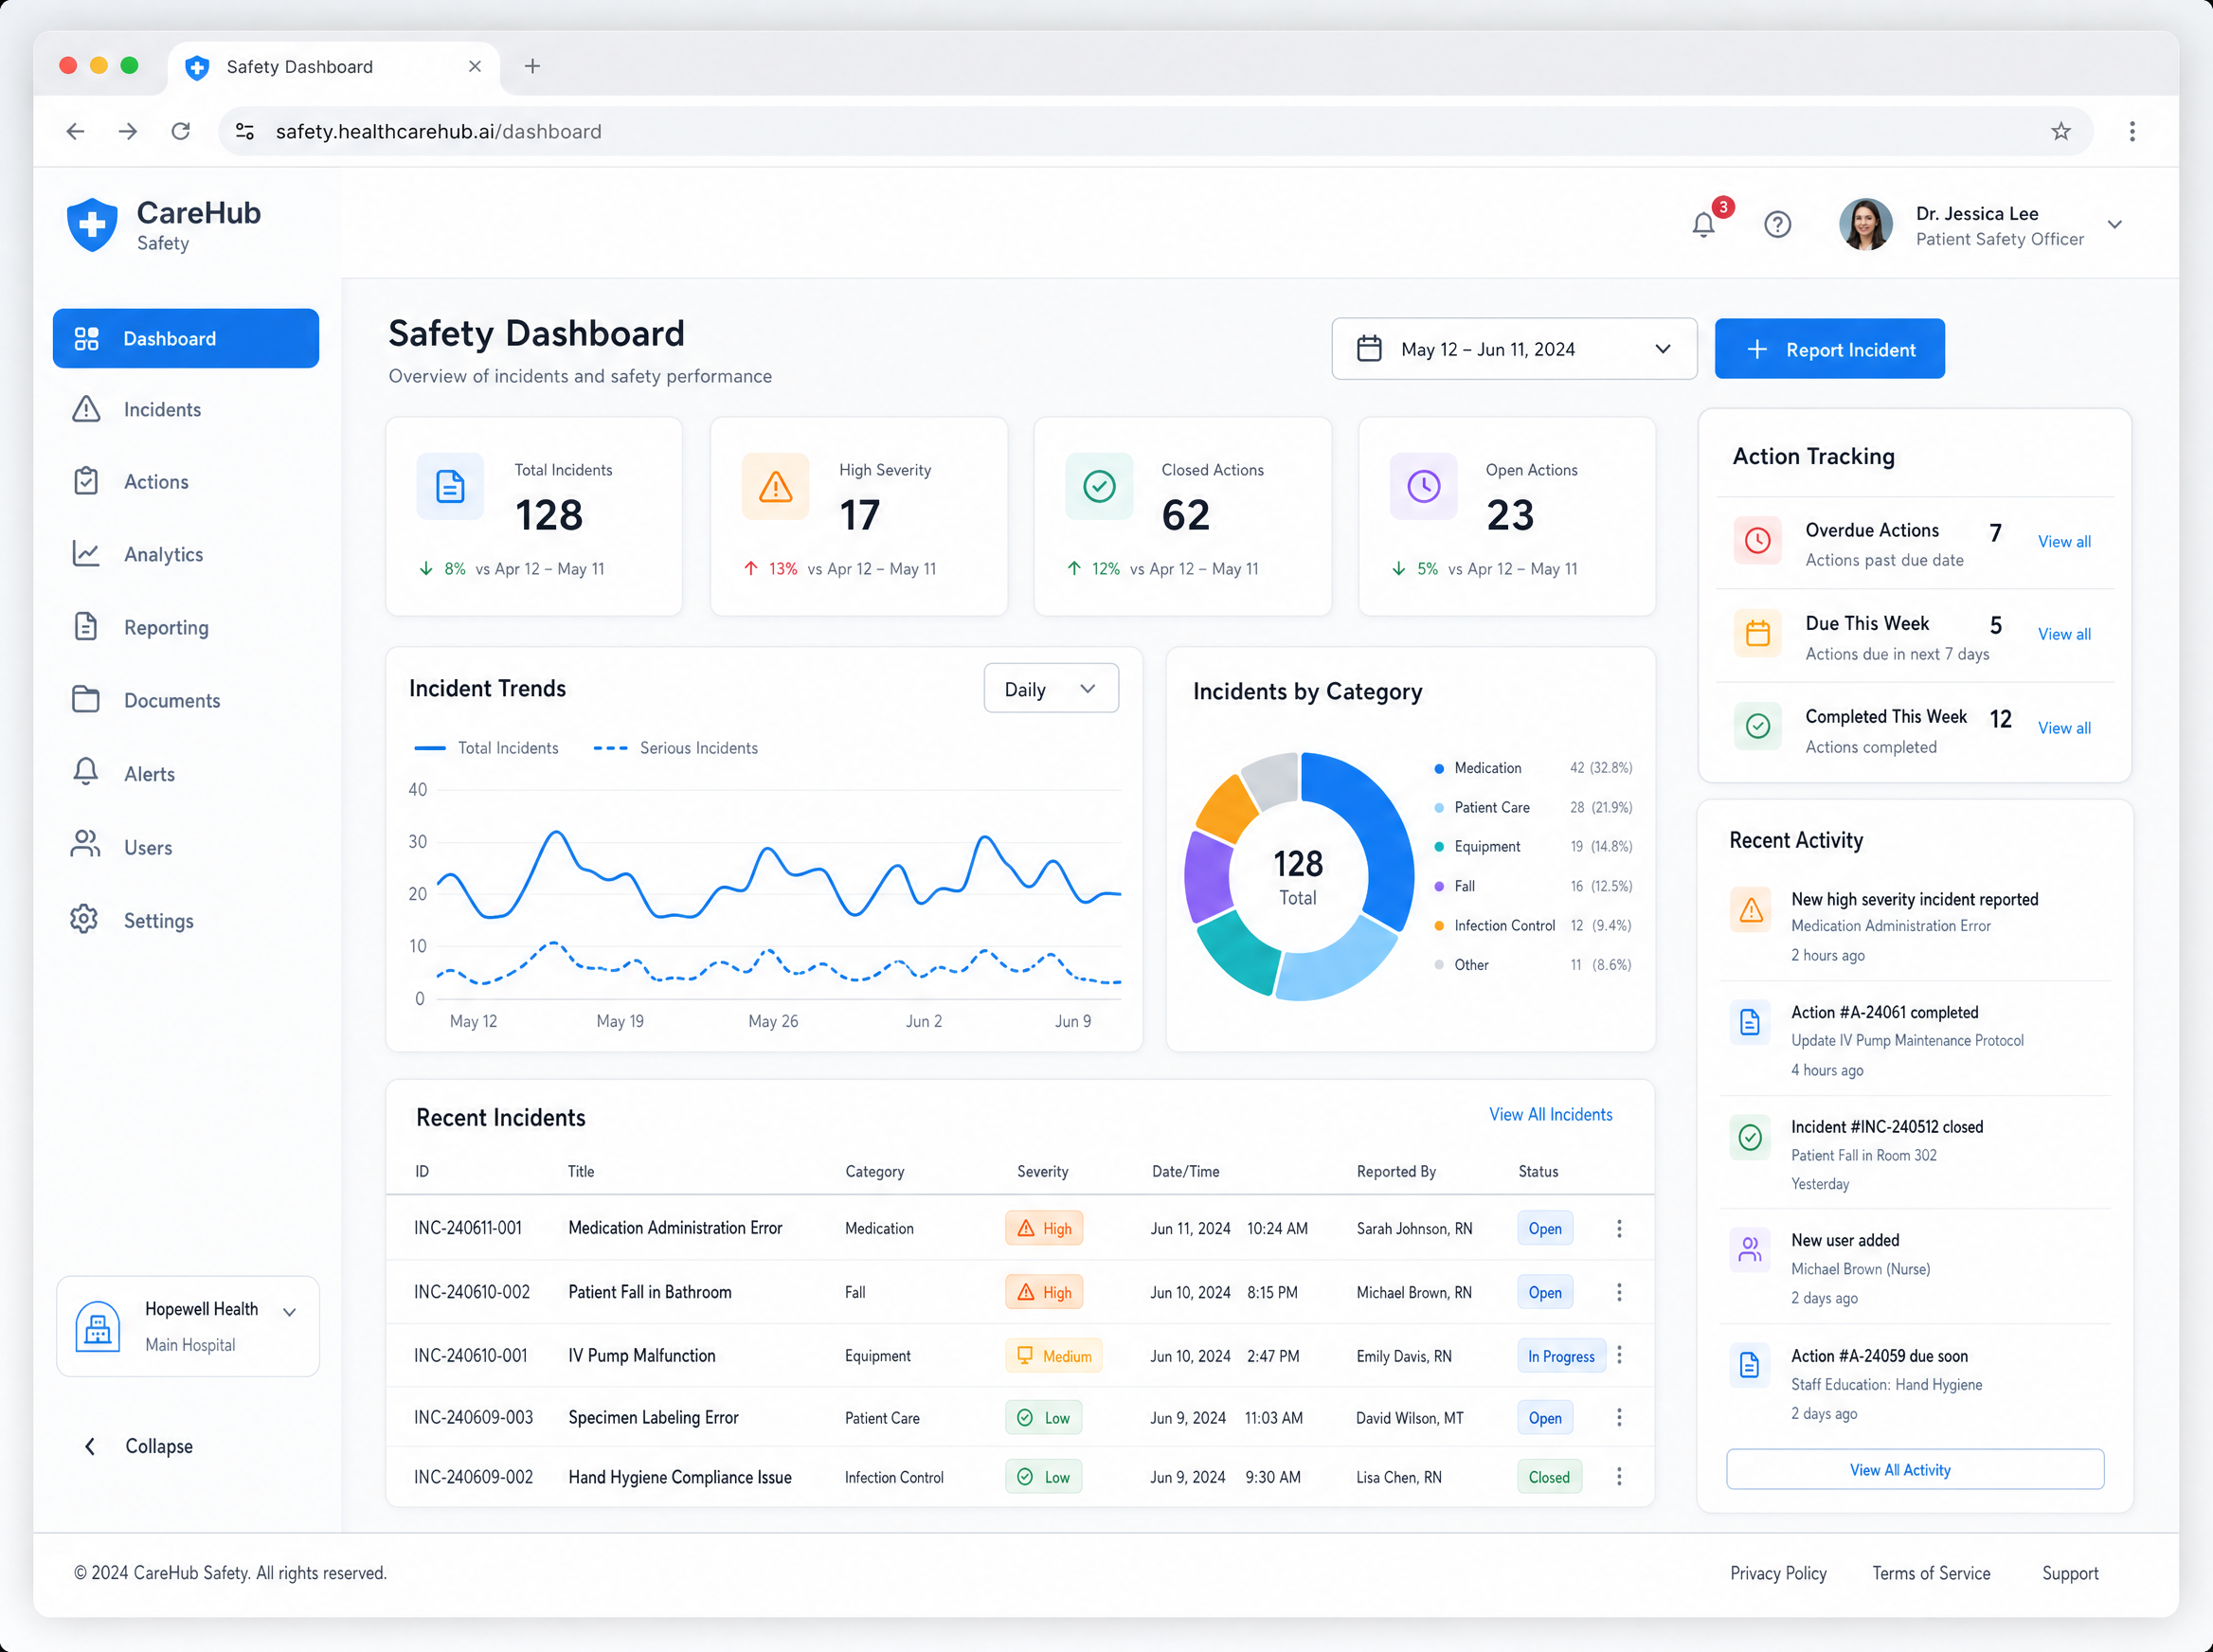Open row menu for Patient Fall in Bathroom
The width and height of the screenshot is (2213, 1652).
tap(1619, 1292)
